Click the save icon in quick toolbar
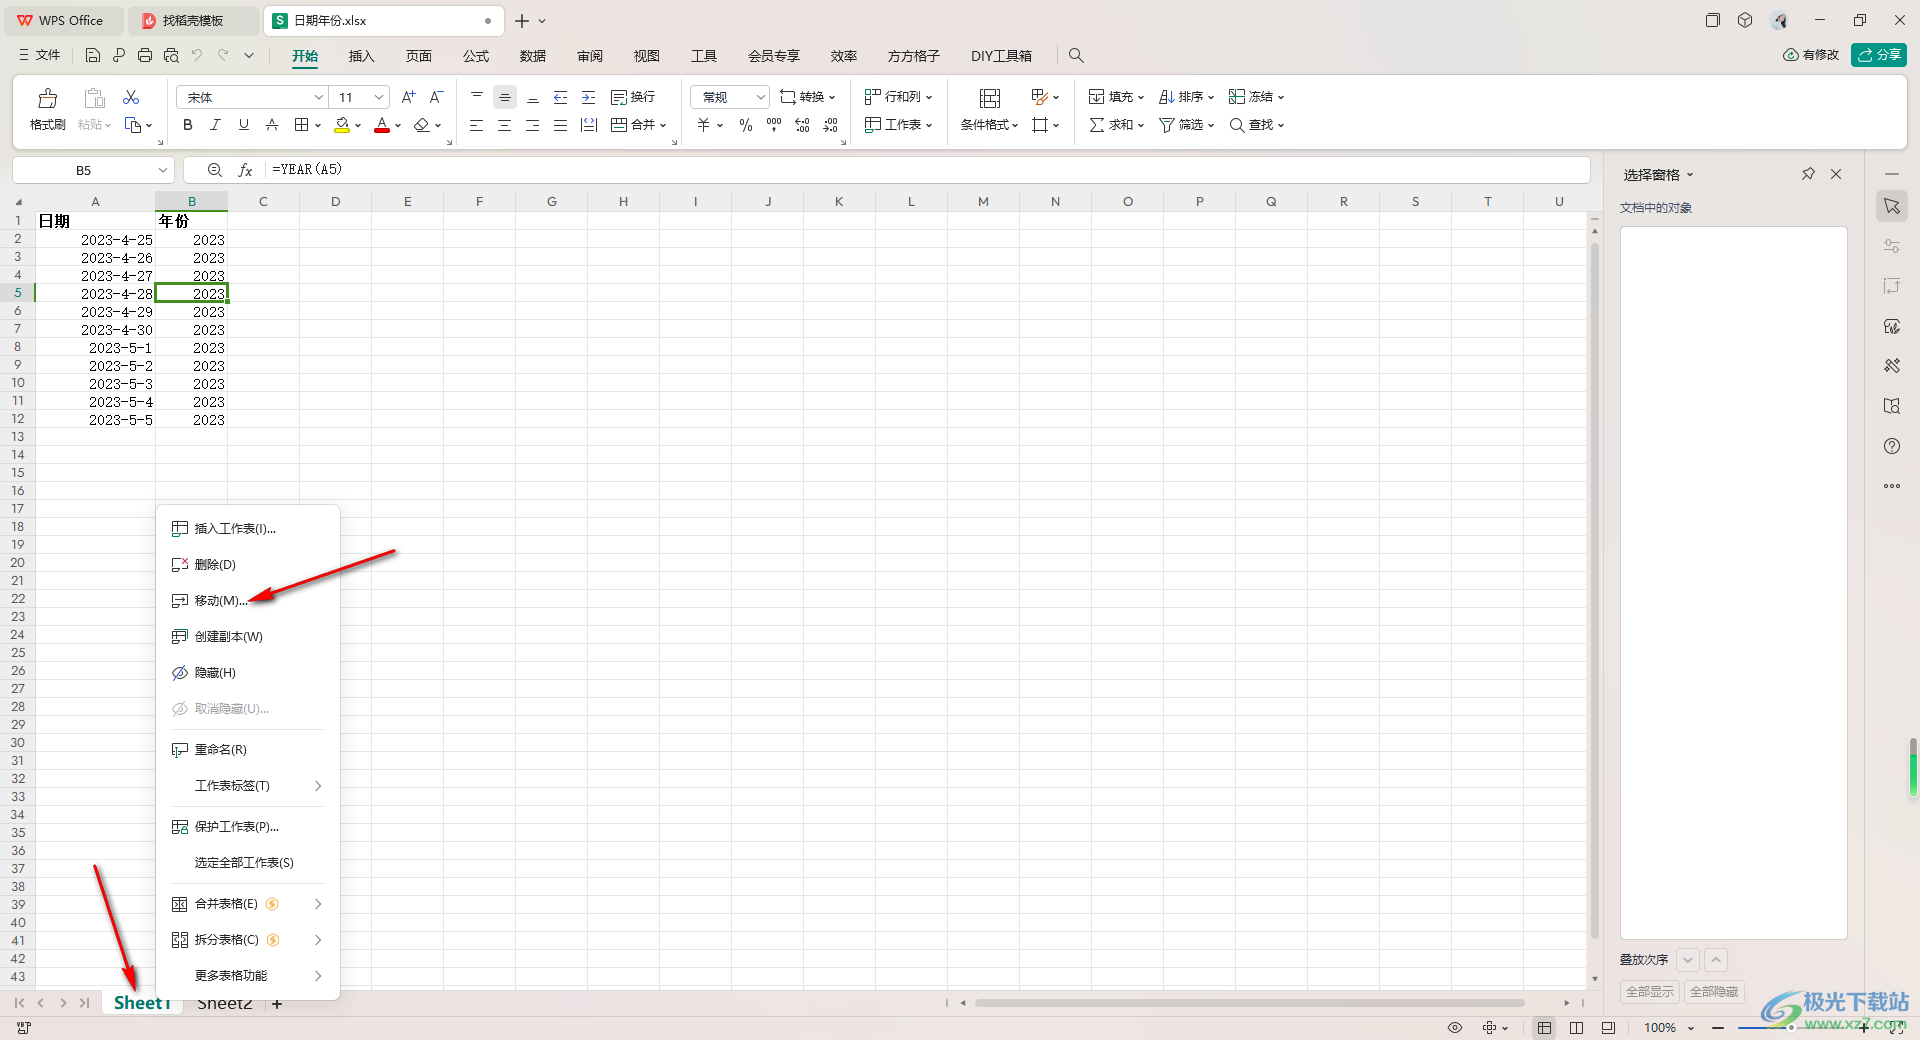The width and height of the screenshot is (1920, 1040). pos(93,56)
